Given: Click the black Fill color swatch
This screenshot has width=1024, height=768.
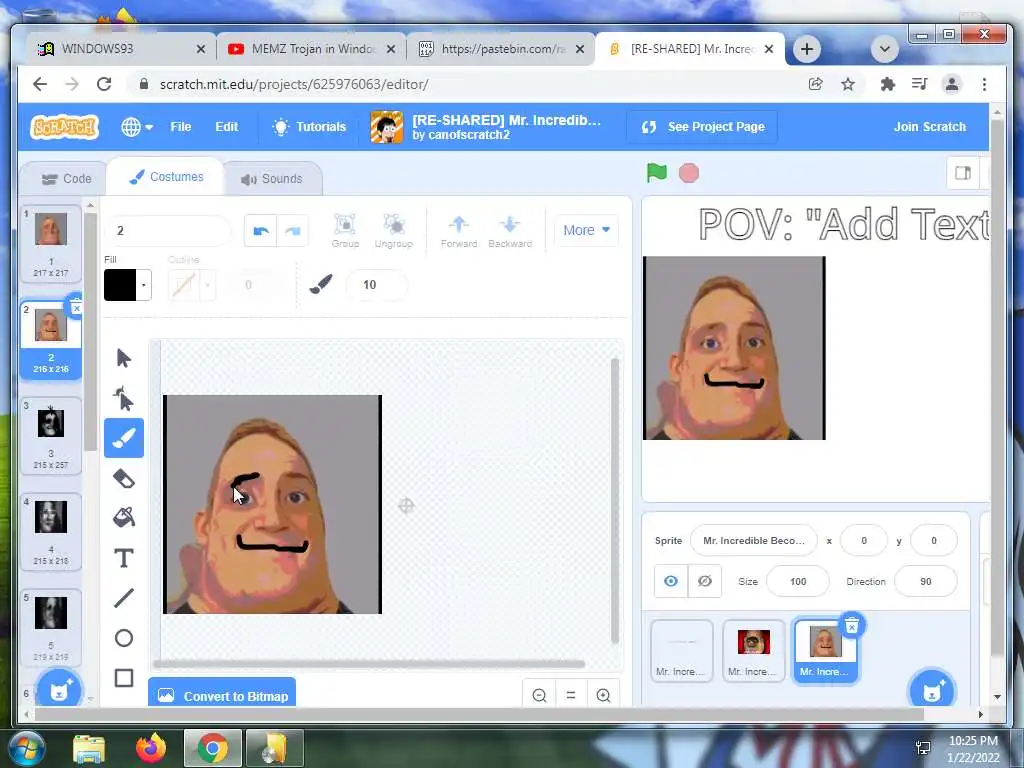Looking at the screenshot, I should coord(120,285).
